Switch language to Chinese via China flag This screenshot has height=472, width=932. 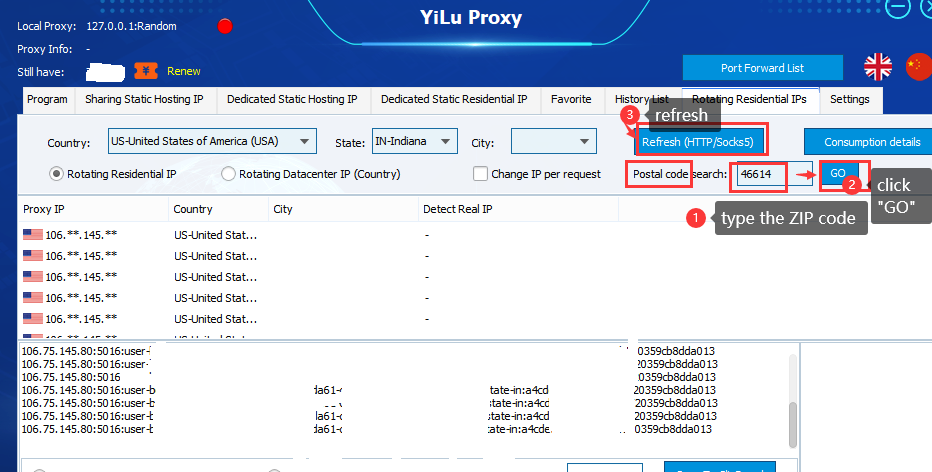click(918, 67)
